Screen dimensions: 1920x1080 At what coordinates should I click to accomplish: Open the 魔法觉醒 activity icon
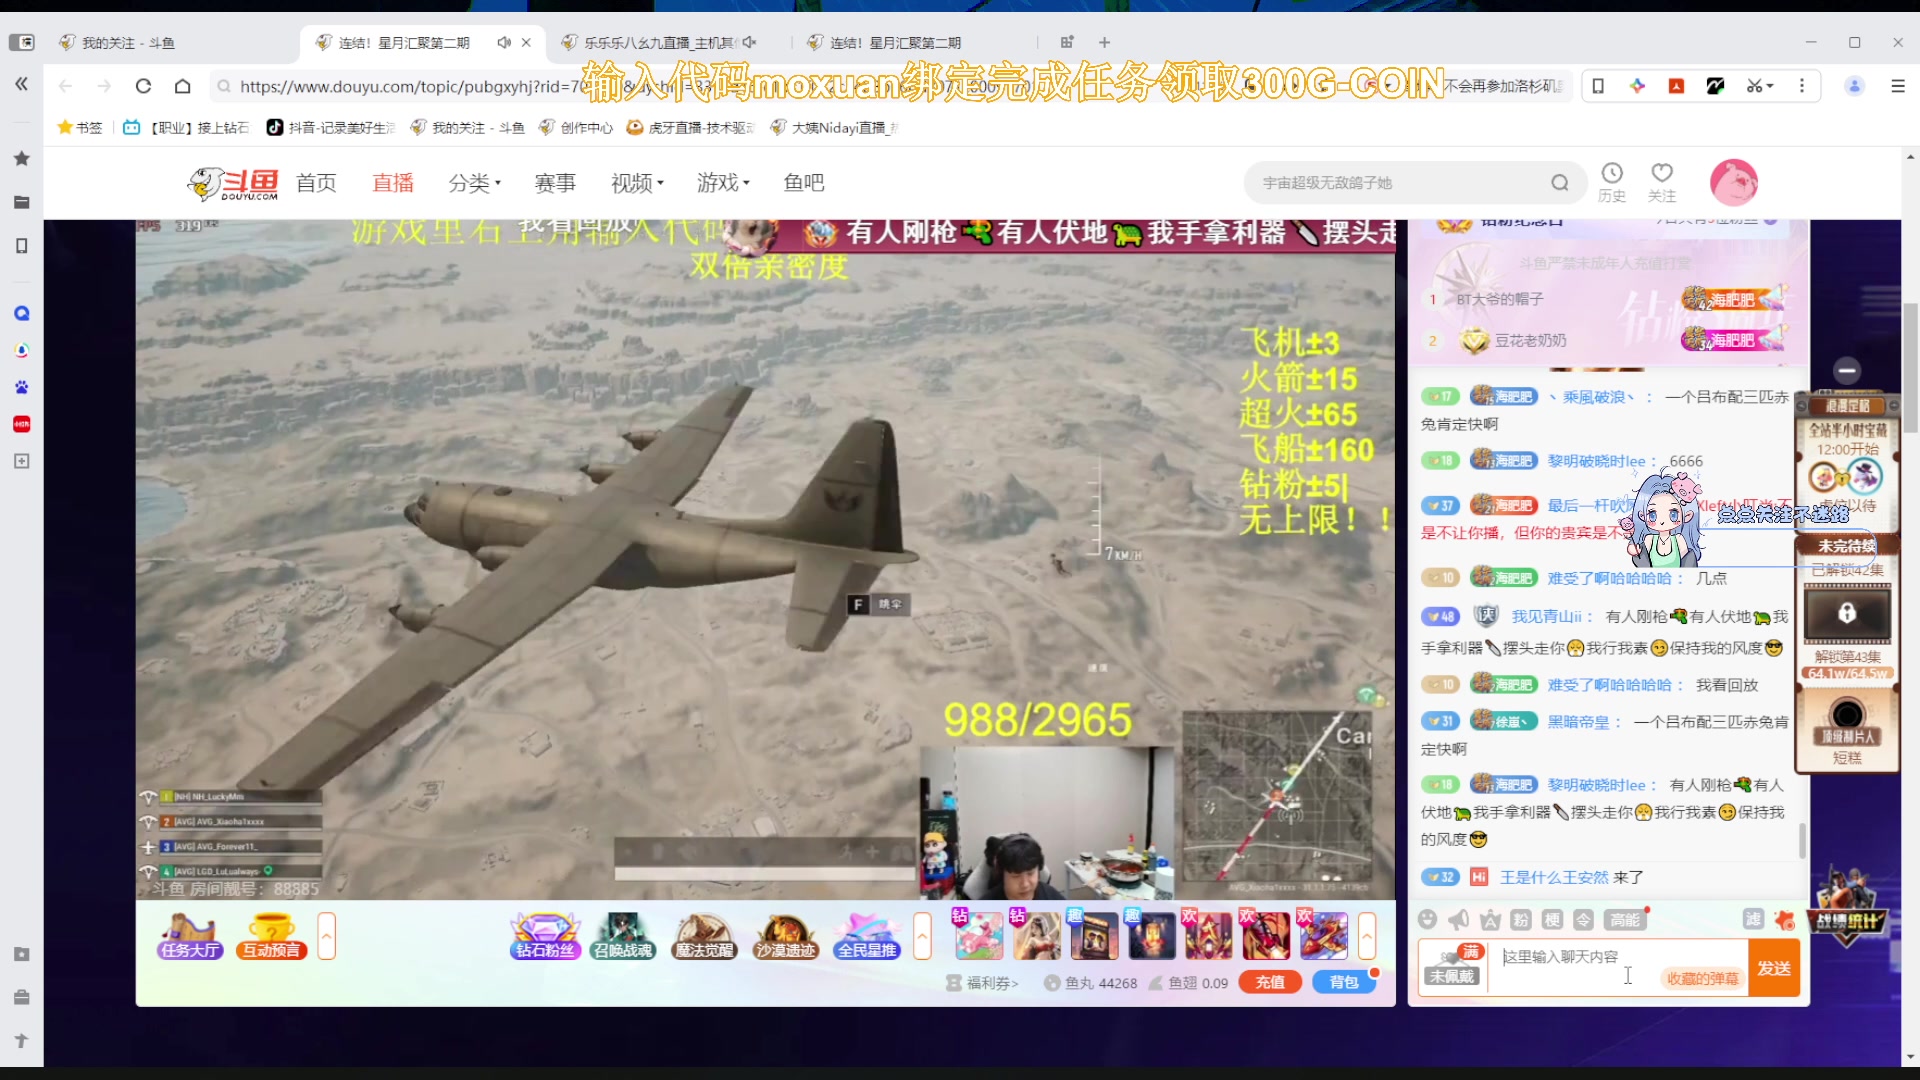point(704,937)
